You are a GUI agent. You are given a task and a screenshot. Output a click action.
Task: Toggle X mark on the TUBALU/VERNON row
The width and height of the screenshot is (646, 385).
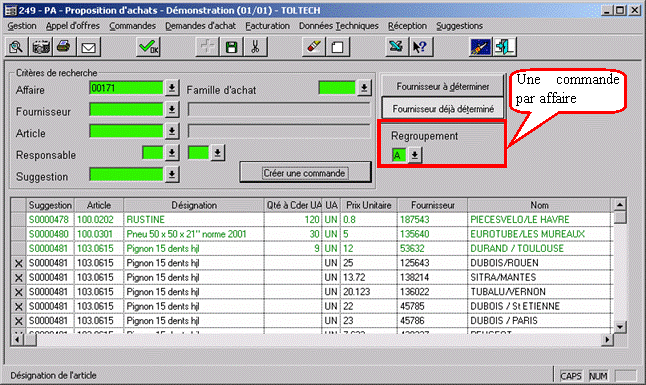click(19, 292)
